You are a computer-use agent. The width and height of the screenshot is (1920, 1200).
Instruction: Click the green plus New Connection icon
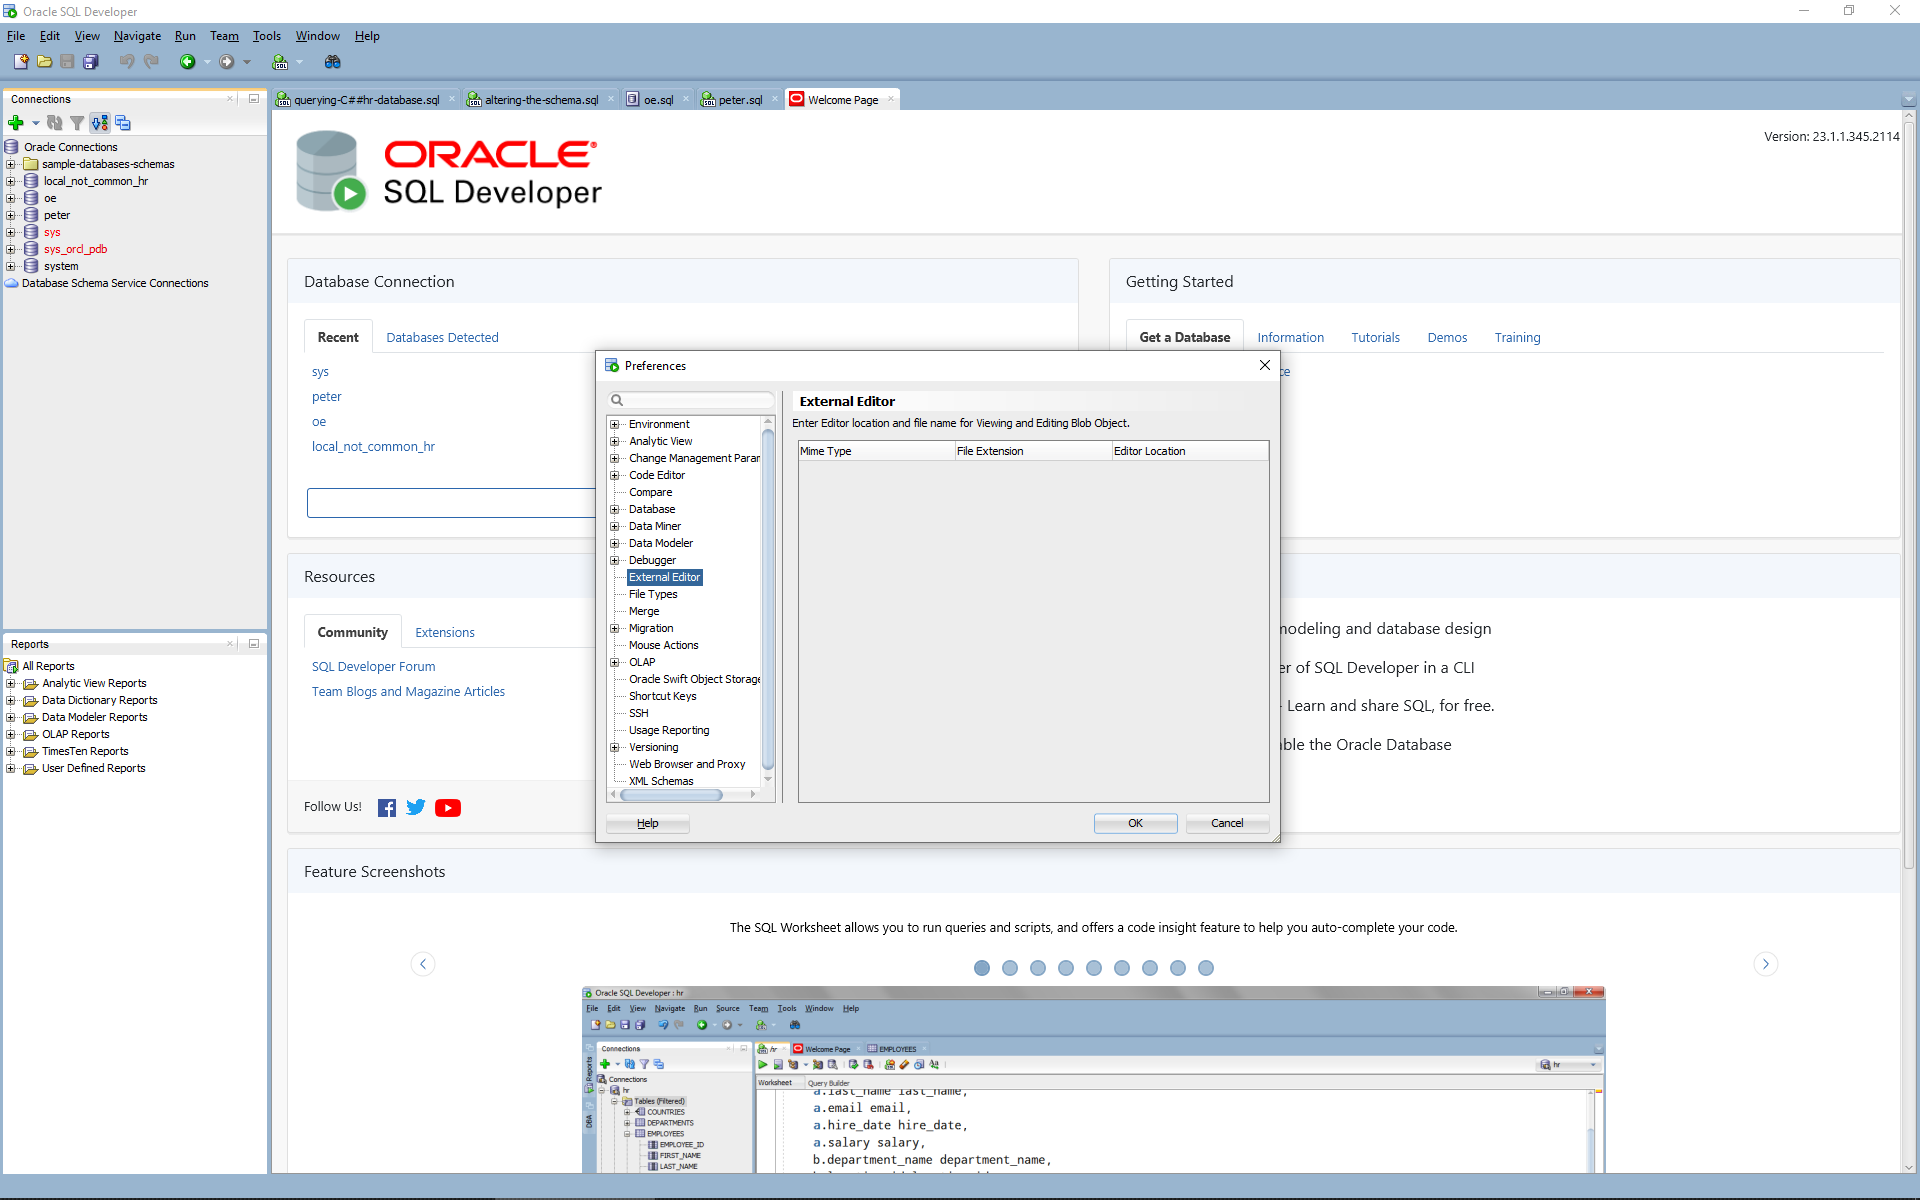coord(16,123)
